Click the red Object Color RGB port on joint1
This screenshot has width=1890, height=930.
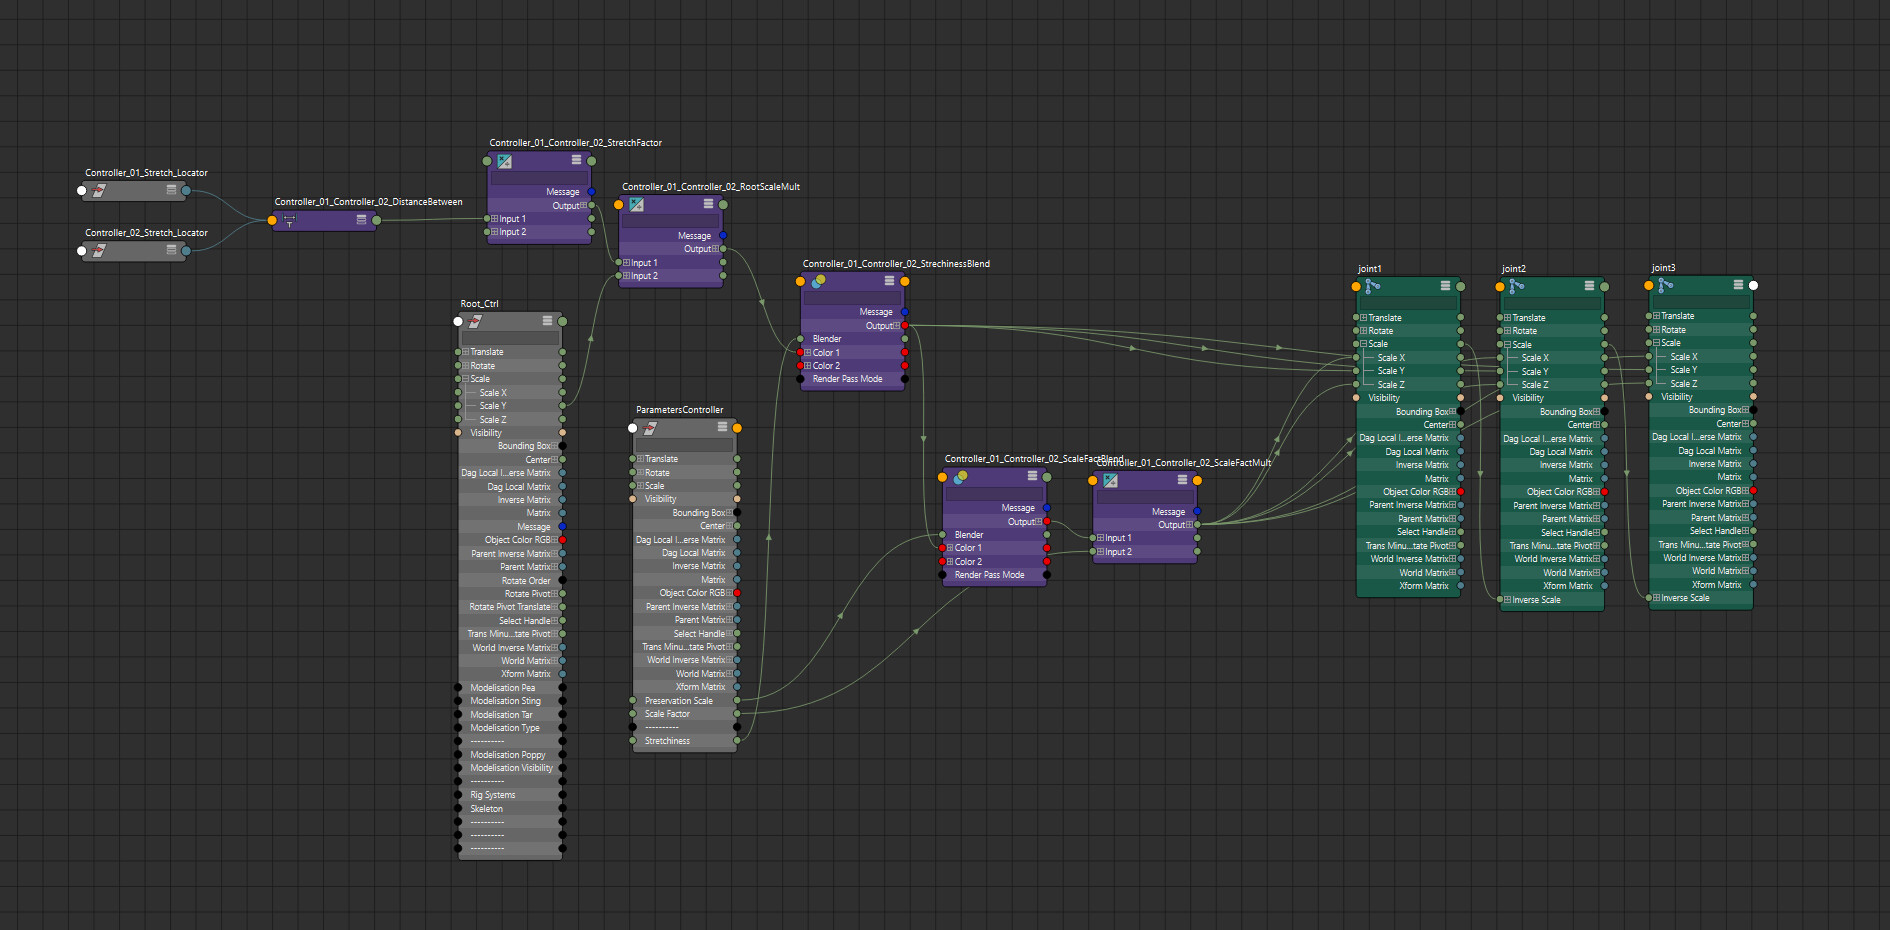pyautogui.click(x=1460, y=491)
